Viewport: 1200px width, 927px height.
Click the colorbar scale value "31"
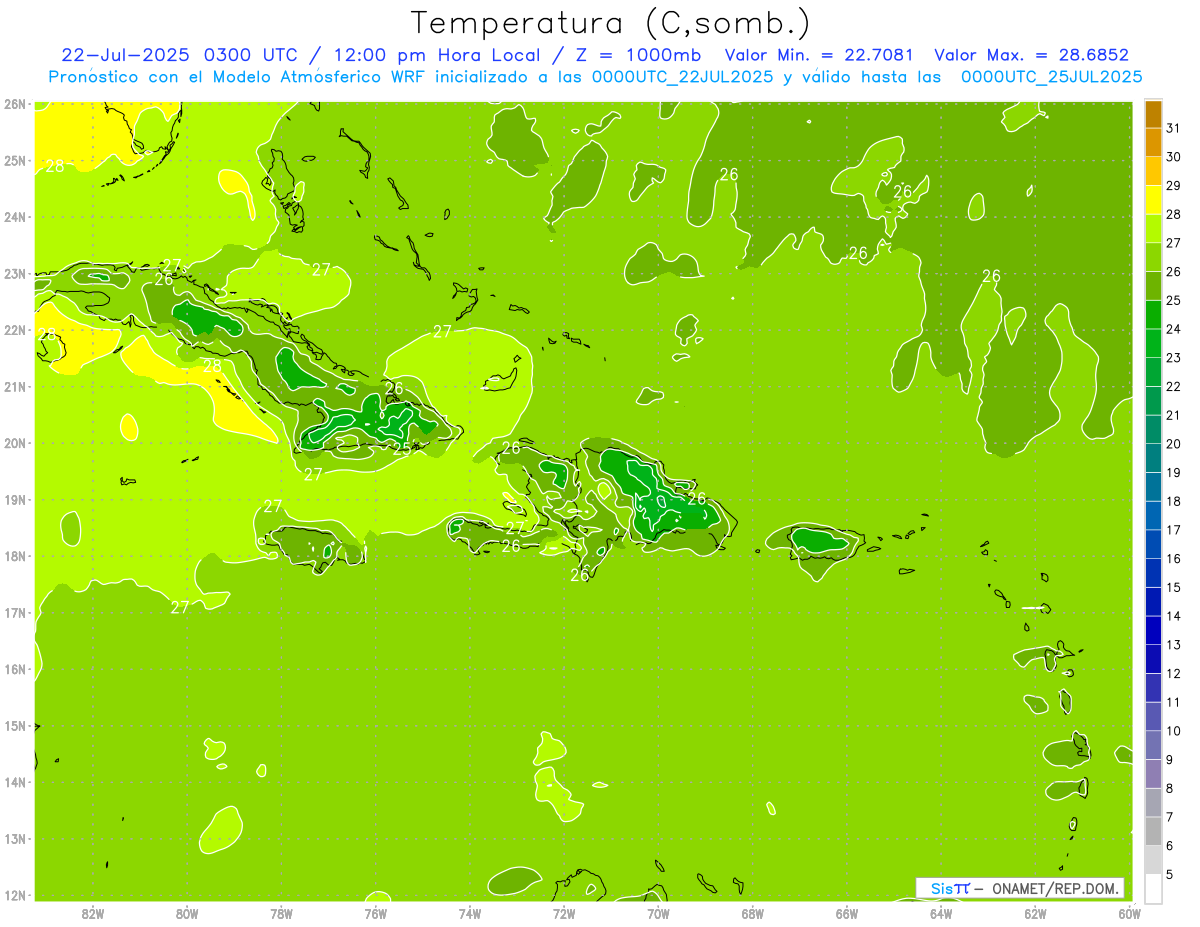[1173, 128]
